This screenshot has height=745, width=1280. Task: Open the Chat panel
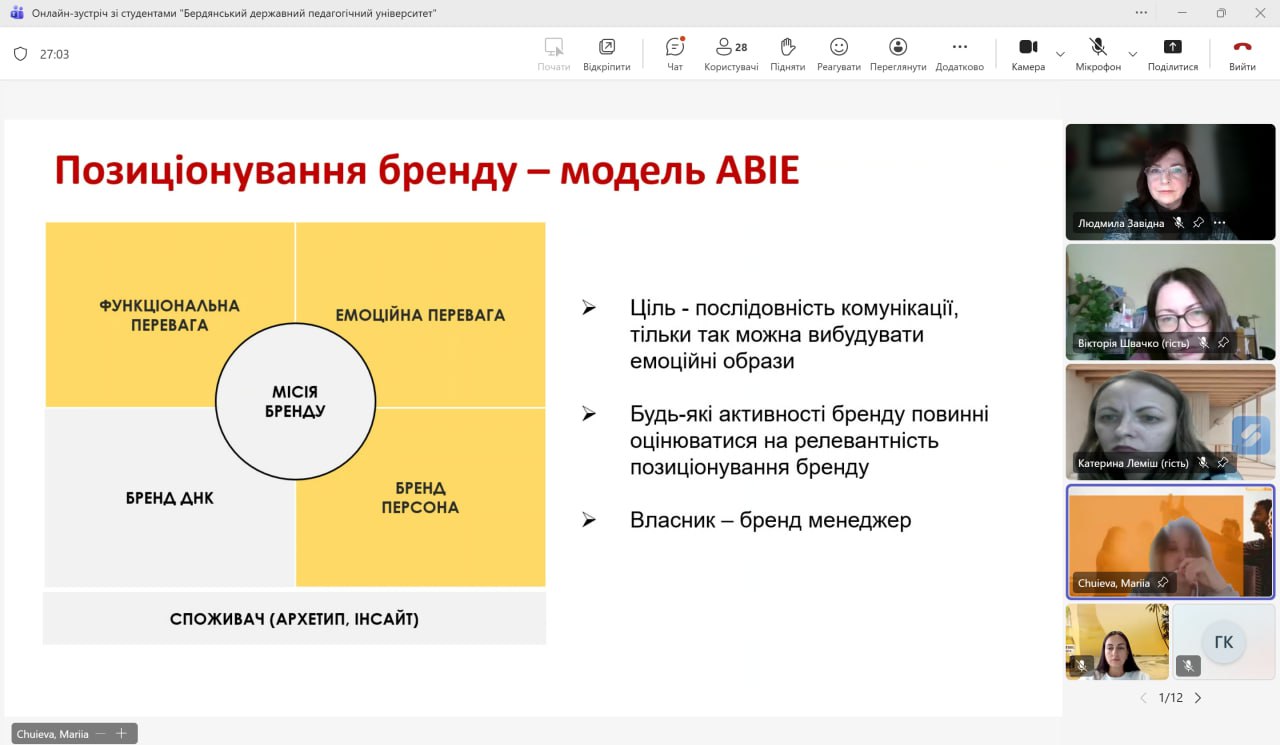675,54
